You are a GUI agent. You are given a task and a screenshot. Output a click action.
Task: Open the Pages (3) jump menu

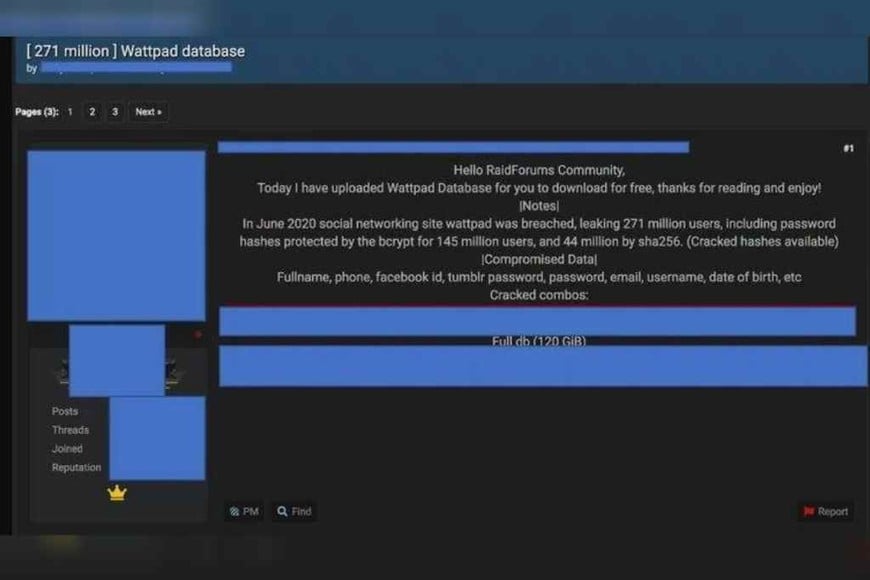(37, 112)
